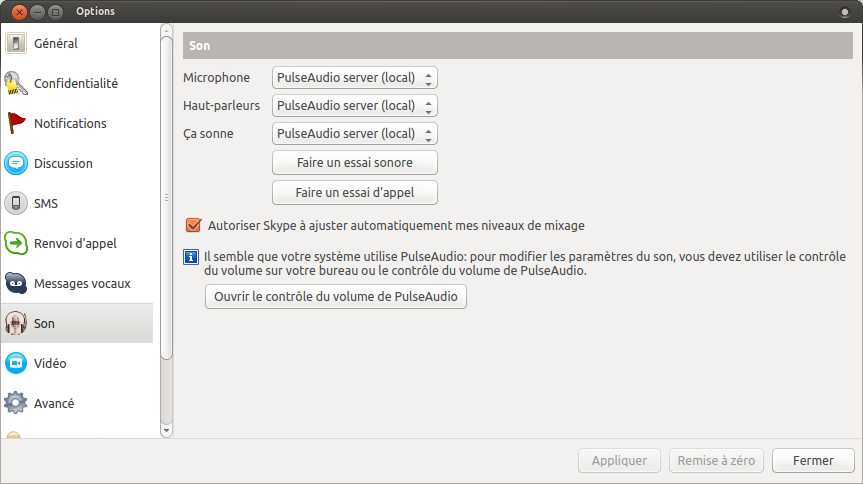The height and width of the screenshot is (484, 863).
Task: Toggle the Autoriser Skype mixage checkbox
Action: pos(194,225)
